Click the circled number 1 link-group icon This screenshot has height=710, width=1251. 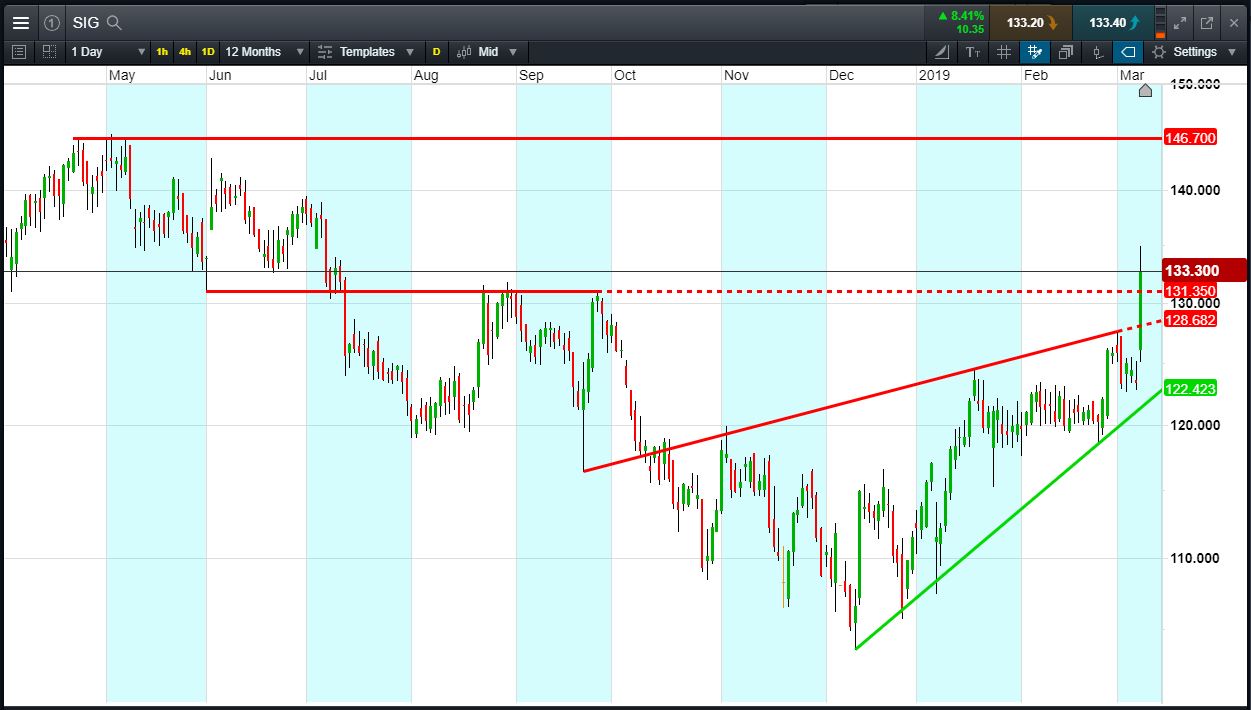point(52,22)
